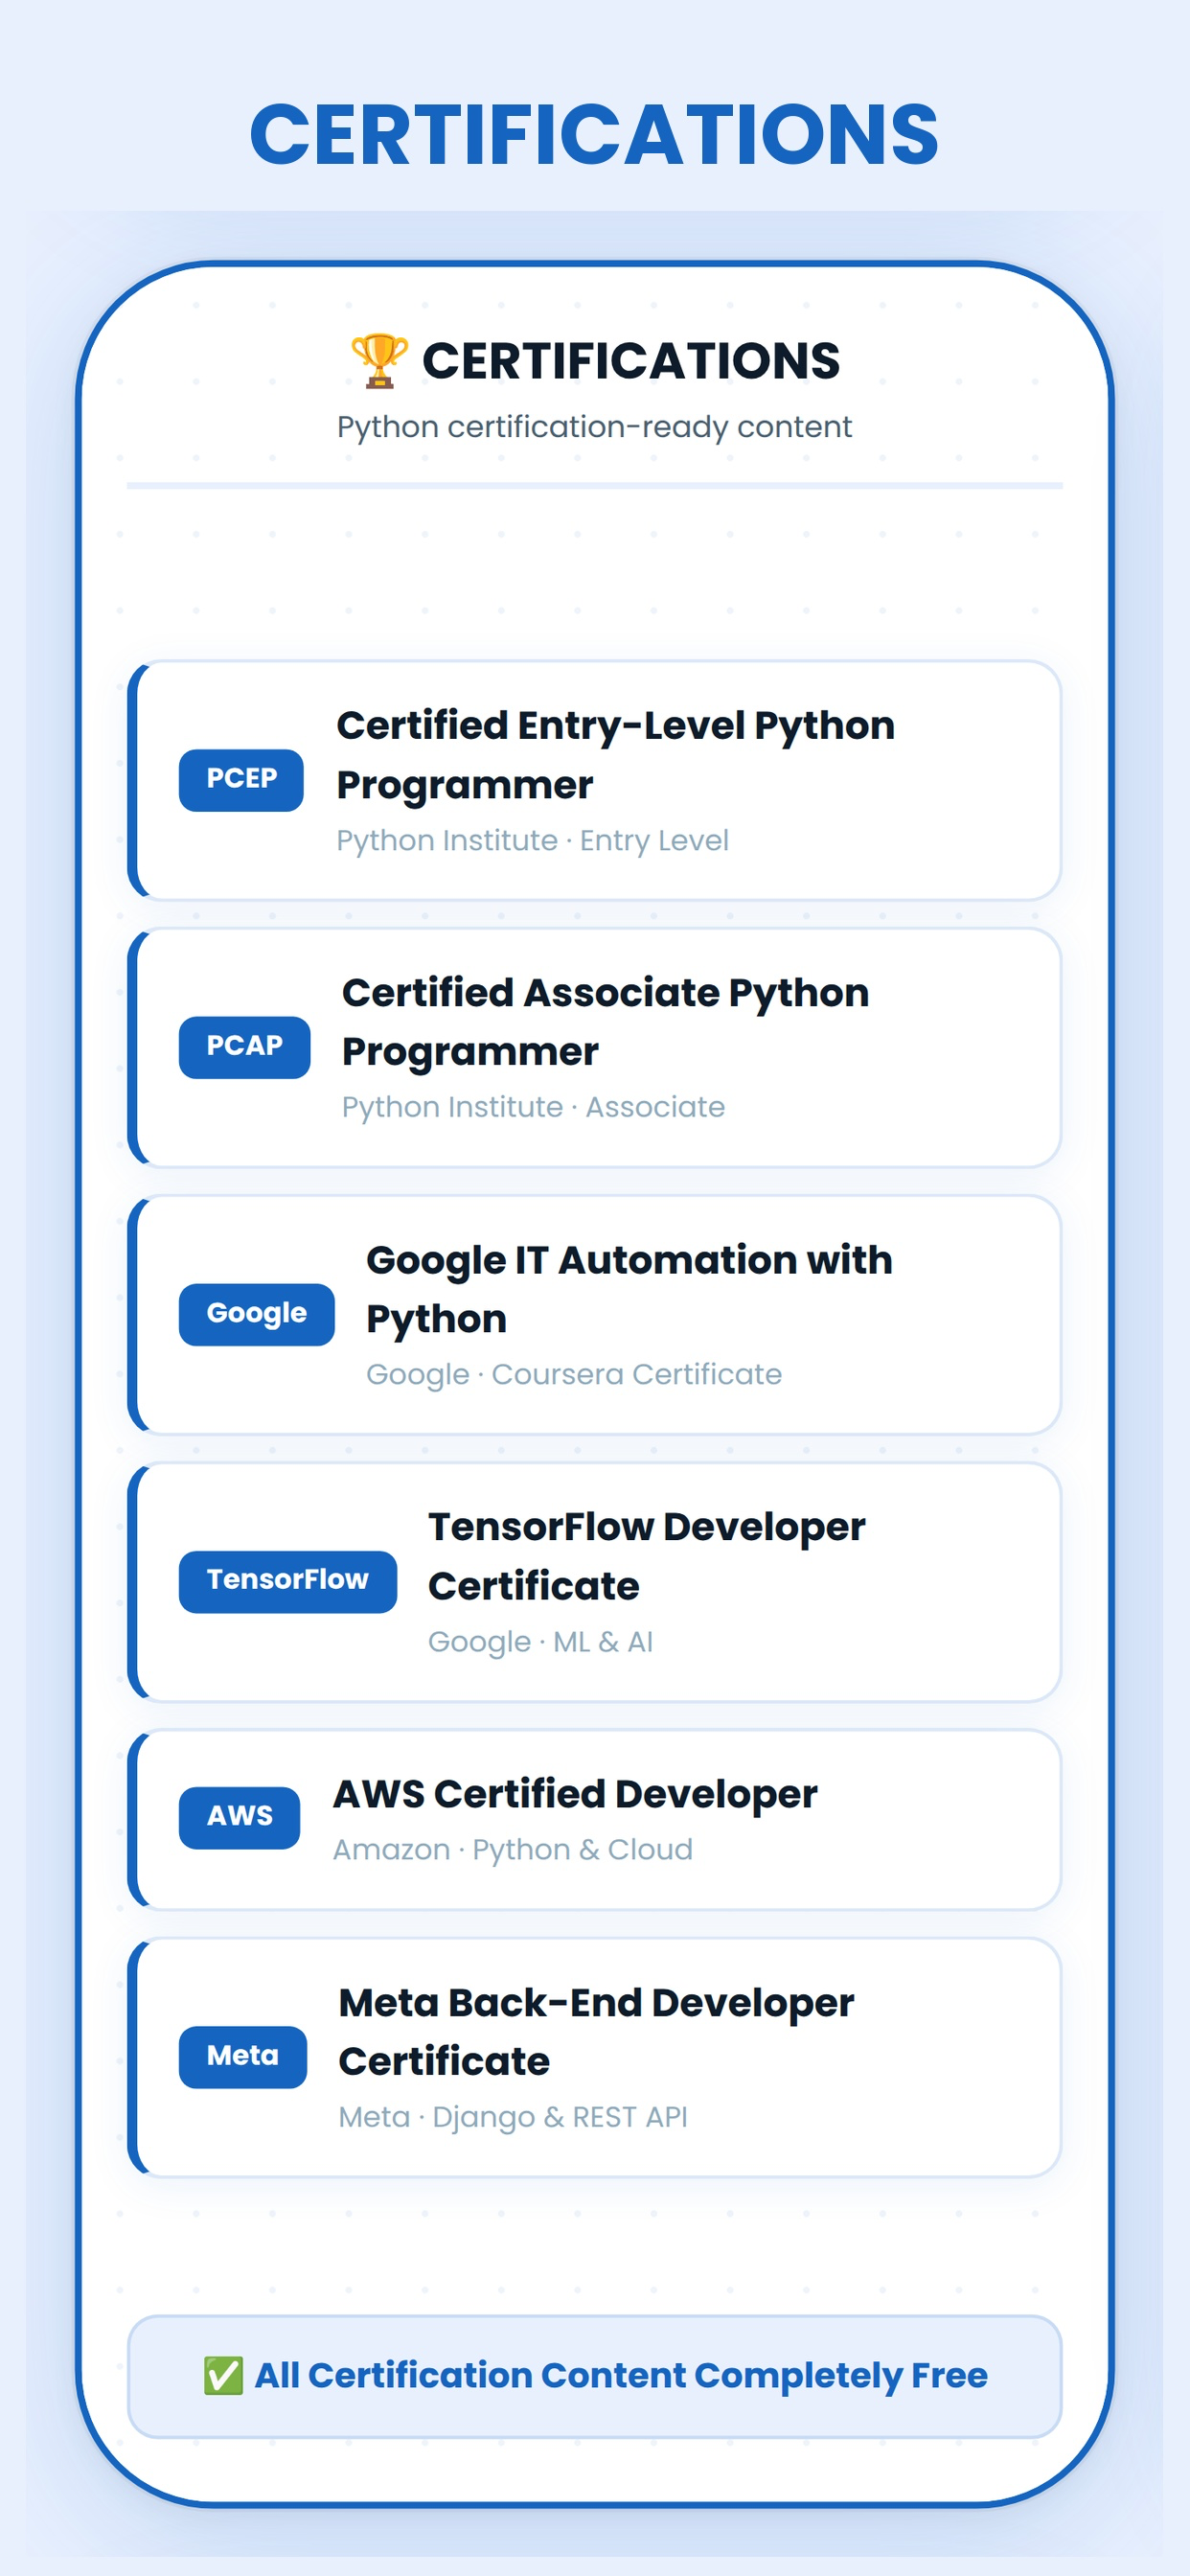Screen dimensions: 1190x2576
Task: Open Certified Associate Python Programmer title
Action: [605, 1021]
